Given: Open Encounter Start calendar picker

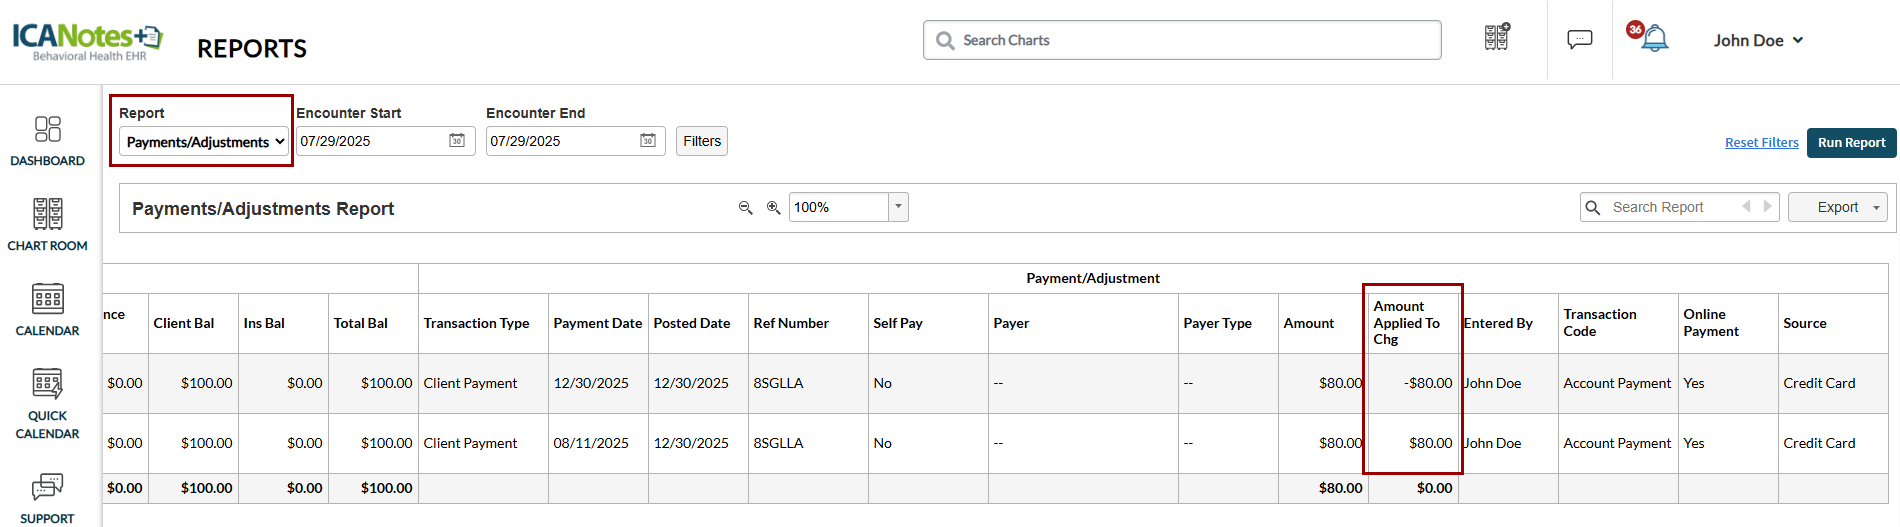Looking at the screenshot, I should click(x=457, y=141).
